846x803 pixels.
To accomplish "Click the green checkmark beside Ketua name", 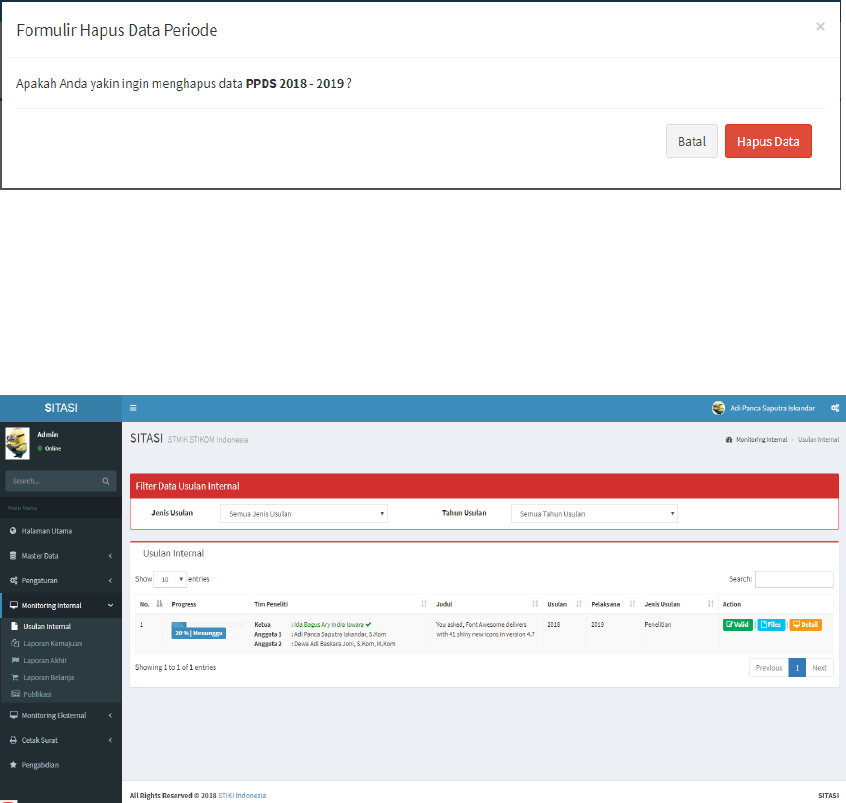I will point(369,624).
